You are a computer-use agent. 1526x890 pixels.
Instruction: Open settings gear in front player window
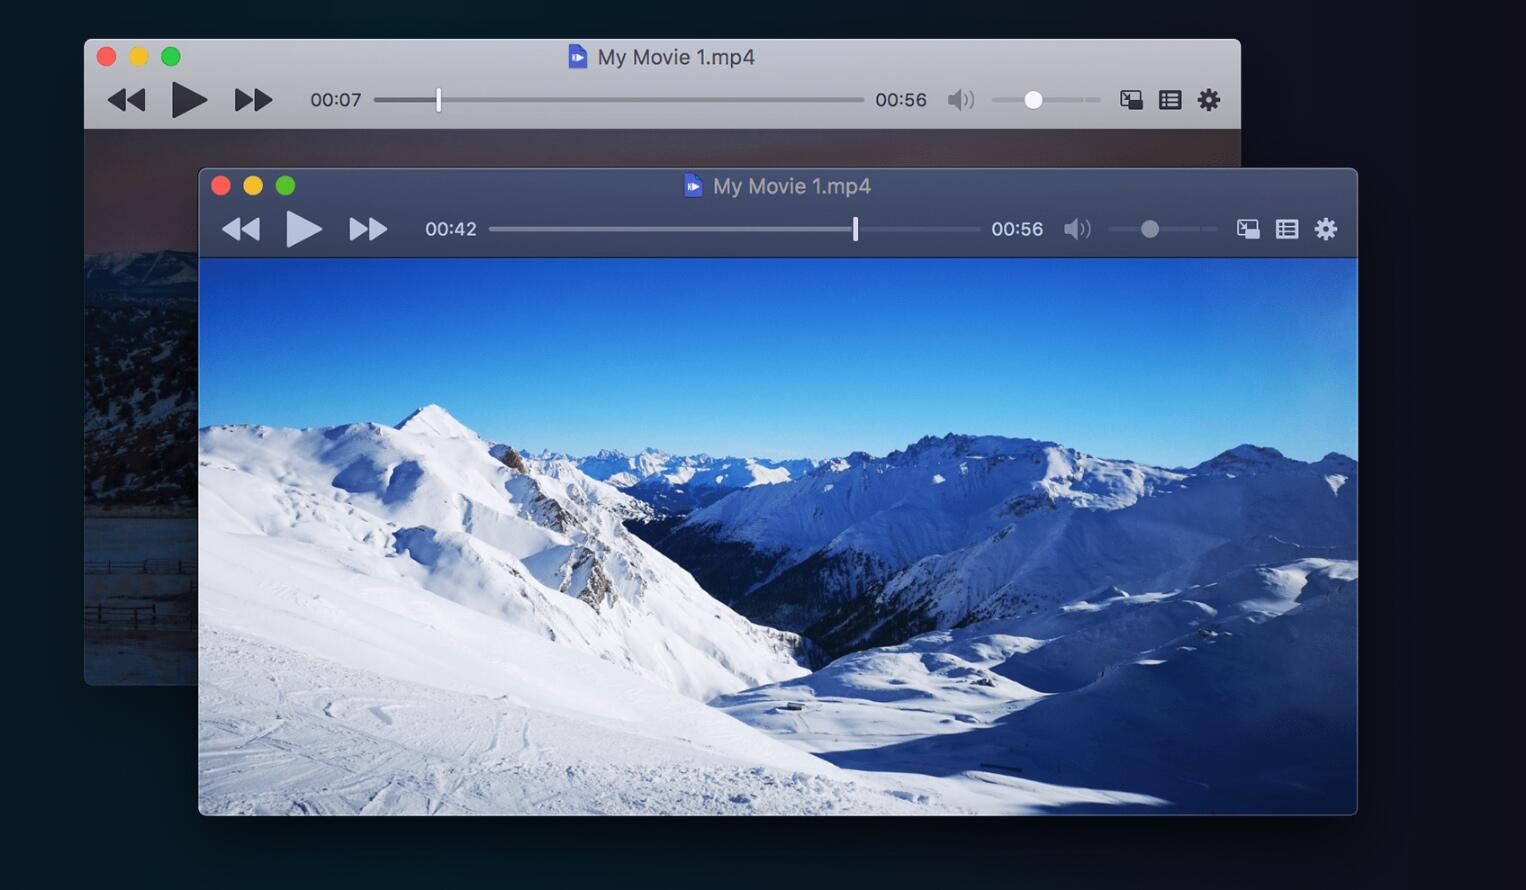coord(1326,229)
